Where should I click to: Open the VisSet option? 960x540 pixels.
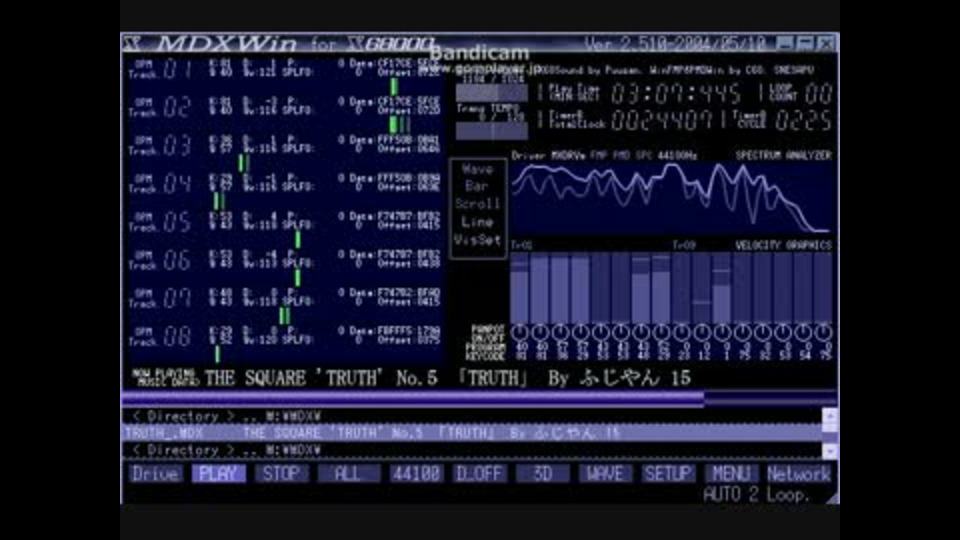click(x=478, y=239)
